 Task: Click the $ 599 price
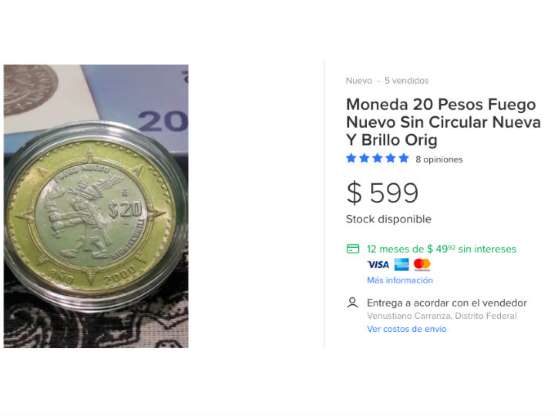382,193
